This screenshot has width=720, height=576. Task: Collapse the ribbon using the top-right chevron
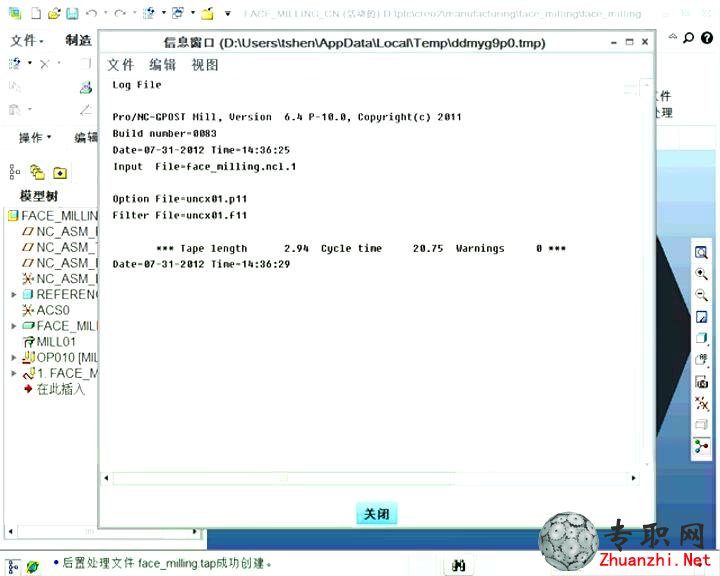(672, 37)
